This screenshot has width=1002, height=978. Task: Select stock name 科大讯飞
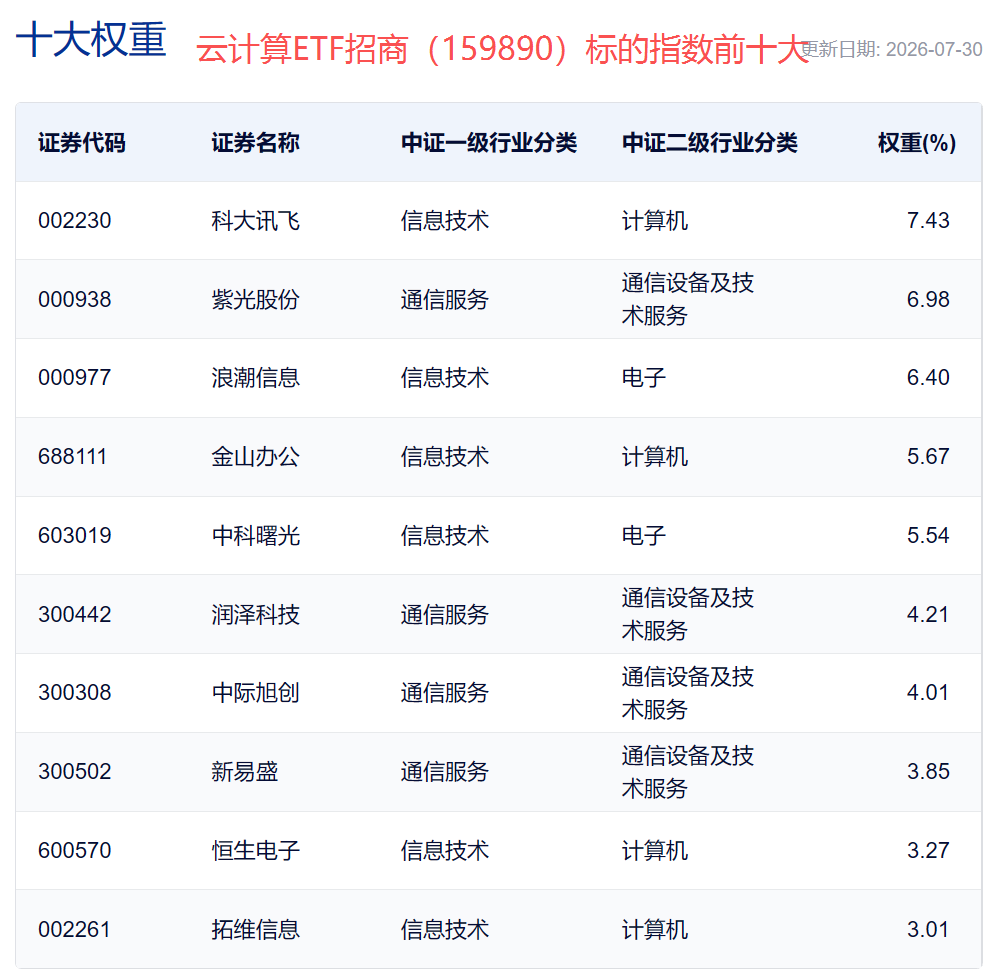[256, 221]
